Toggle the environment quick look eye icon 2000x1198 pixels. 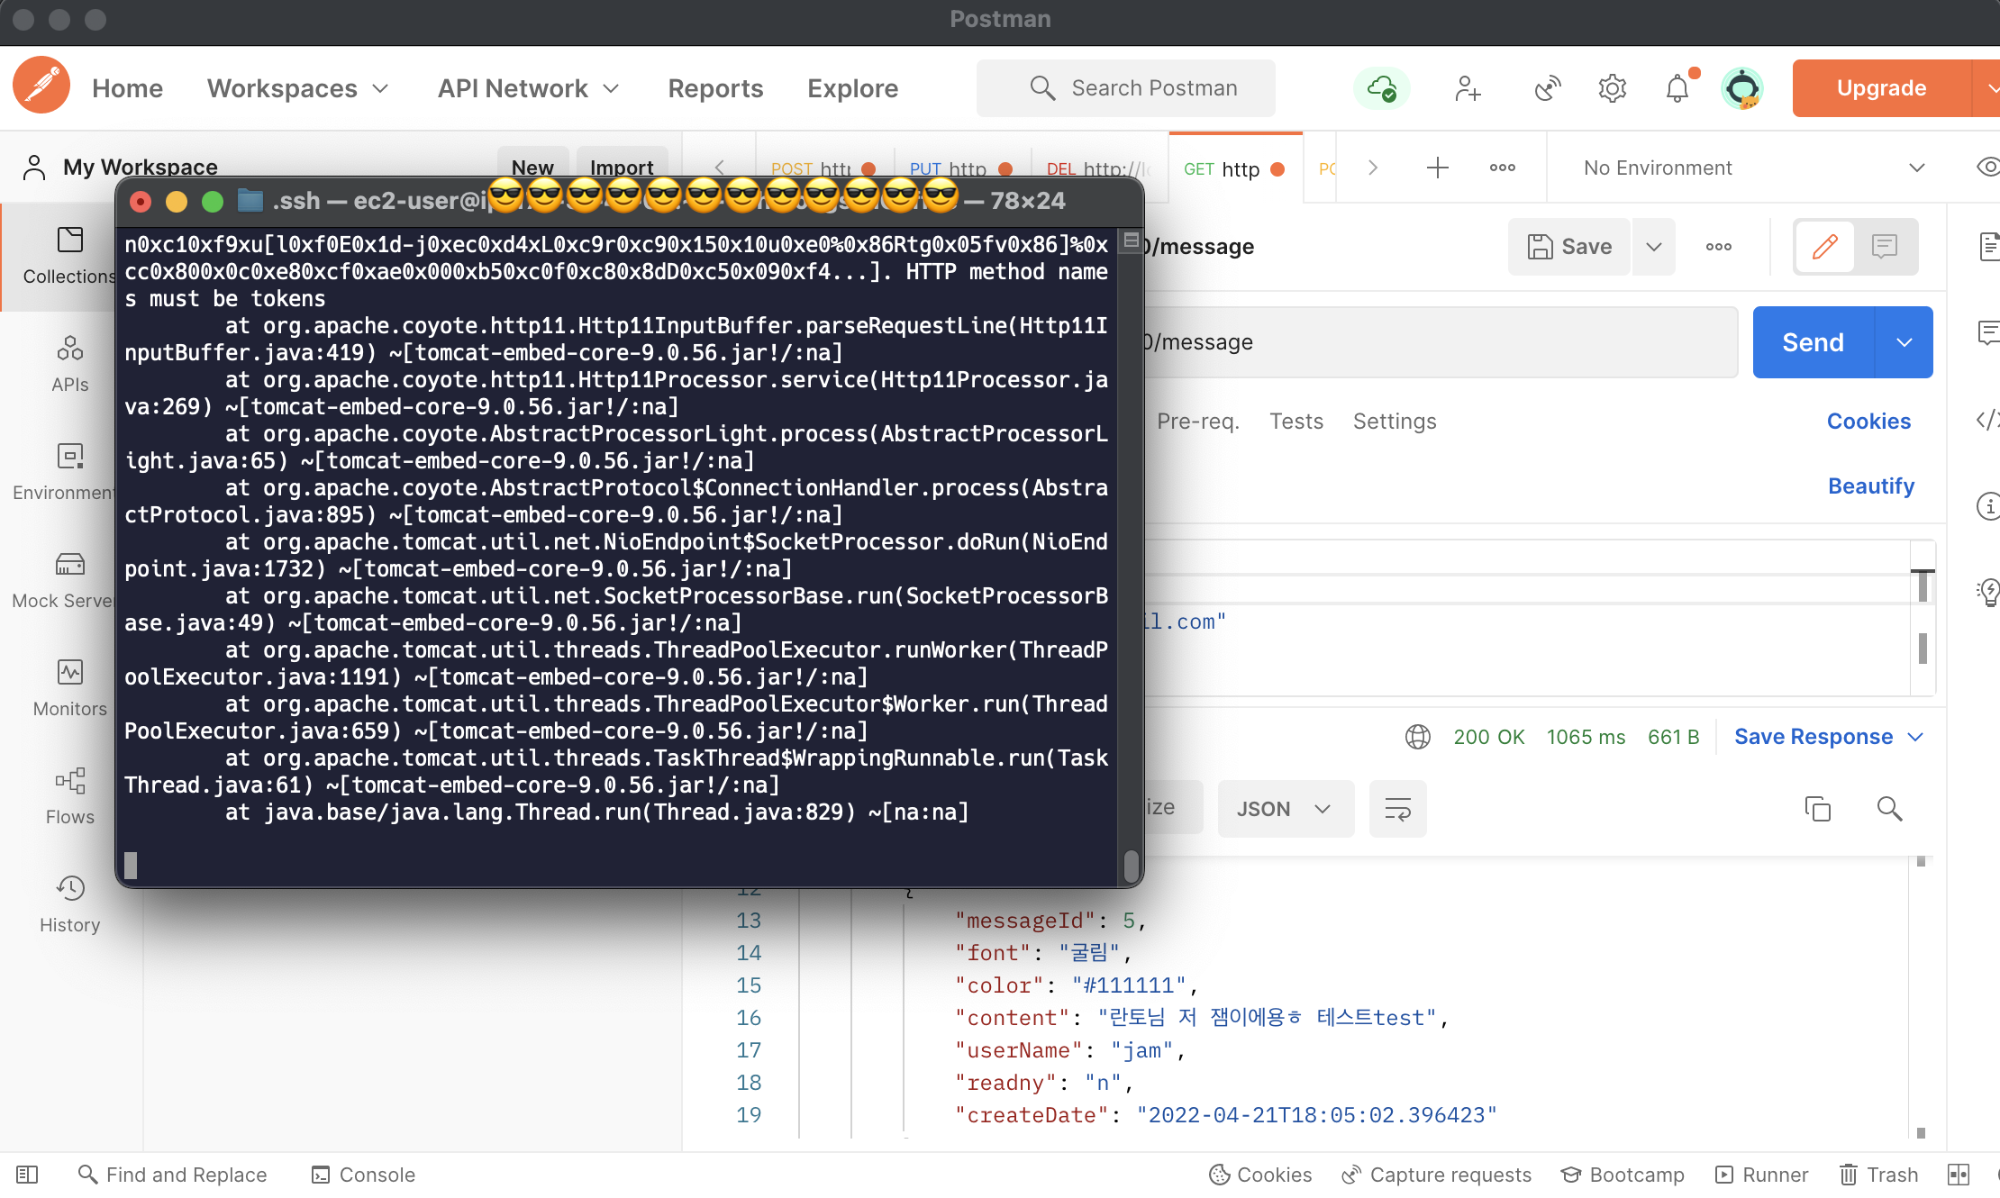(x=1987, y=167)
